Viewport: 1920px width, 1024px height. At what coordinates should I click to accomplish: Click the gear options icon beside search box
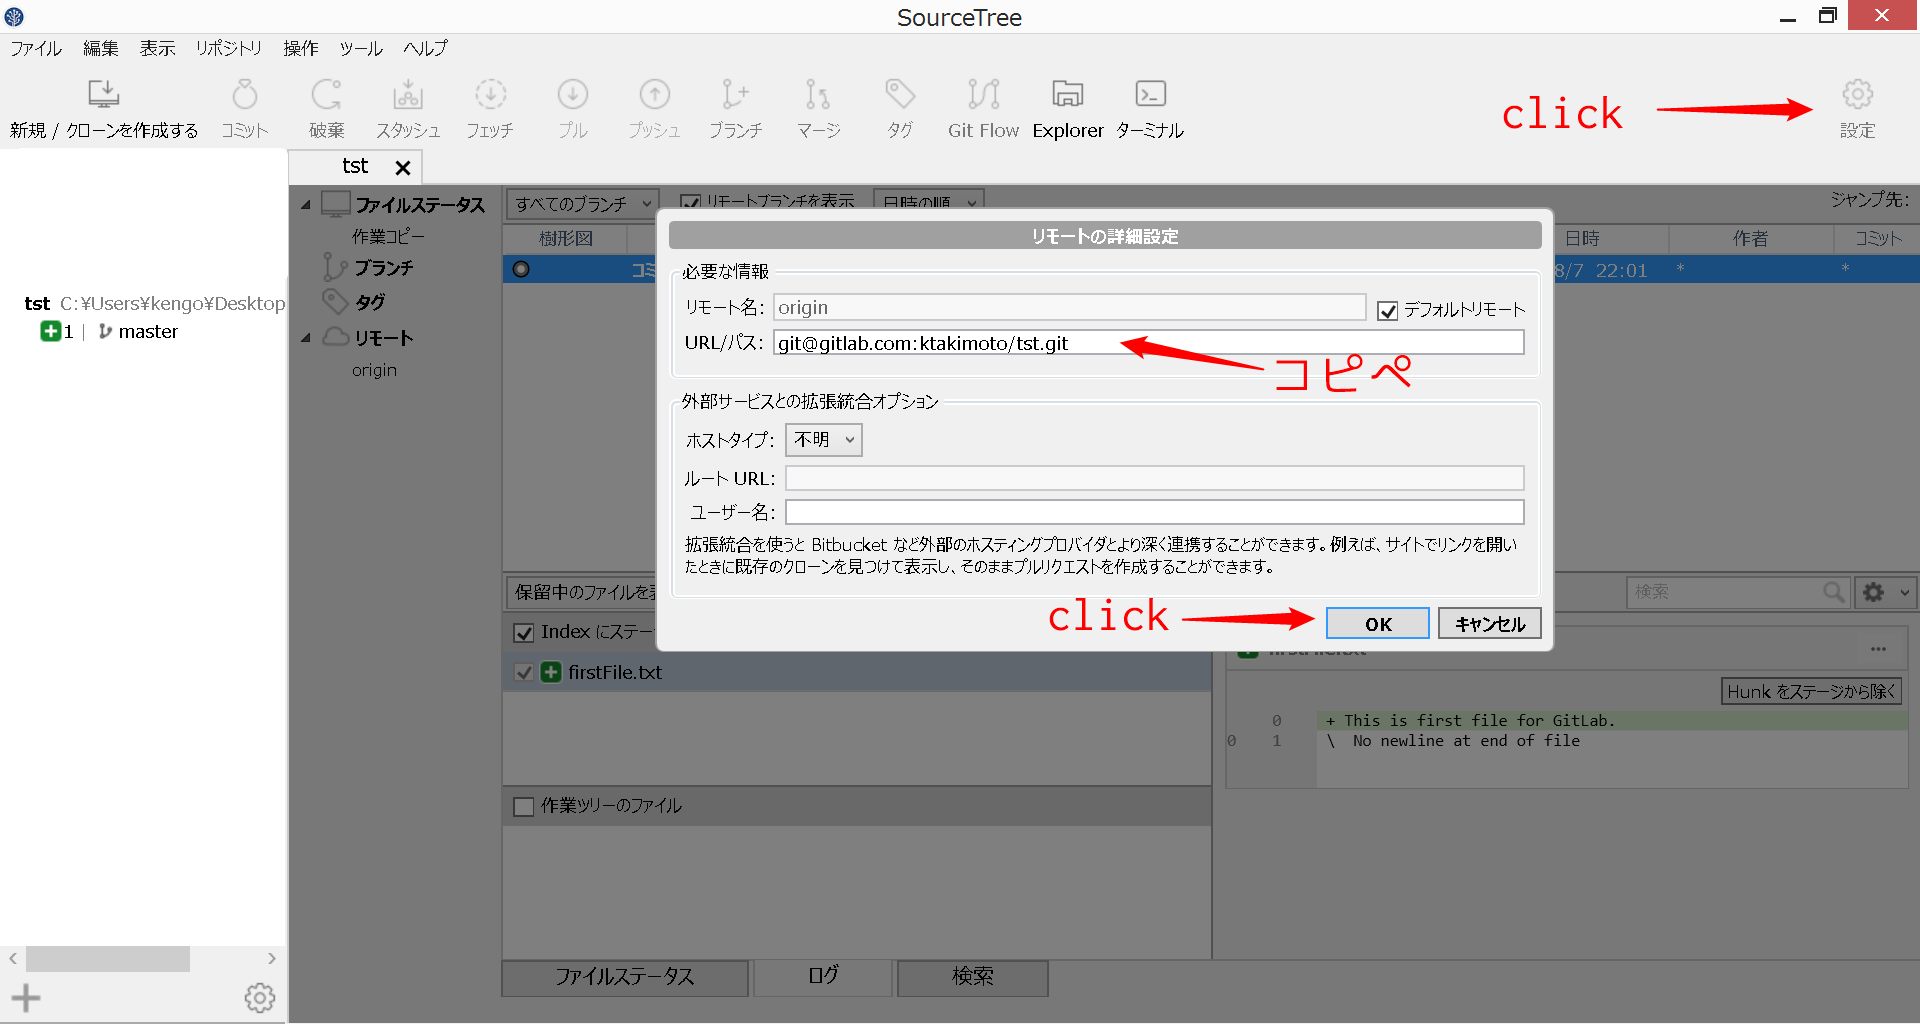[1874, 592]
